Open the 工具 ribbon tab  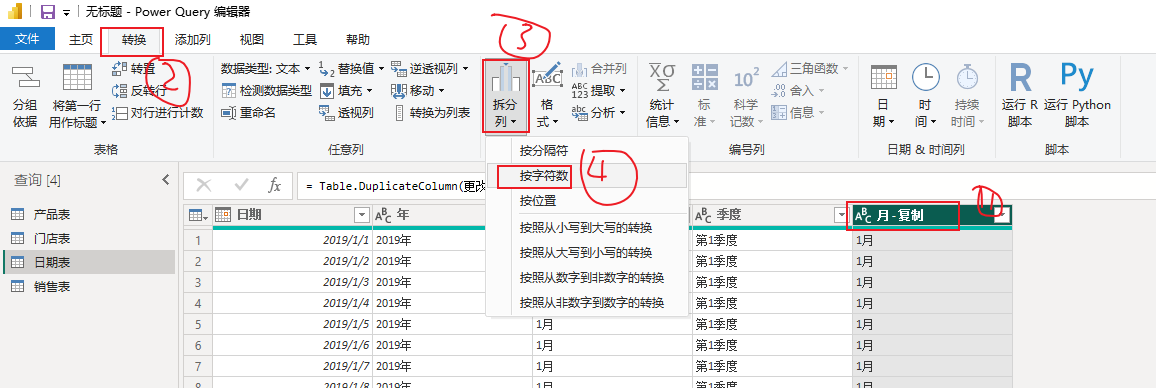(305, 40)
